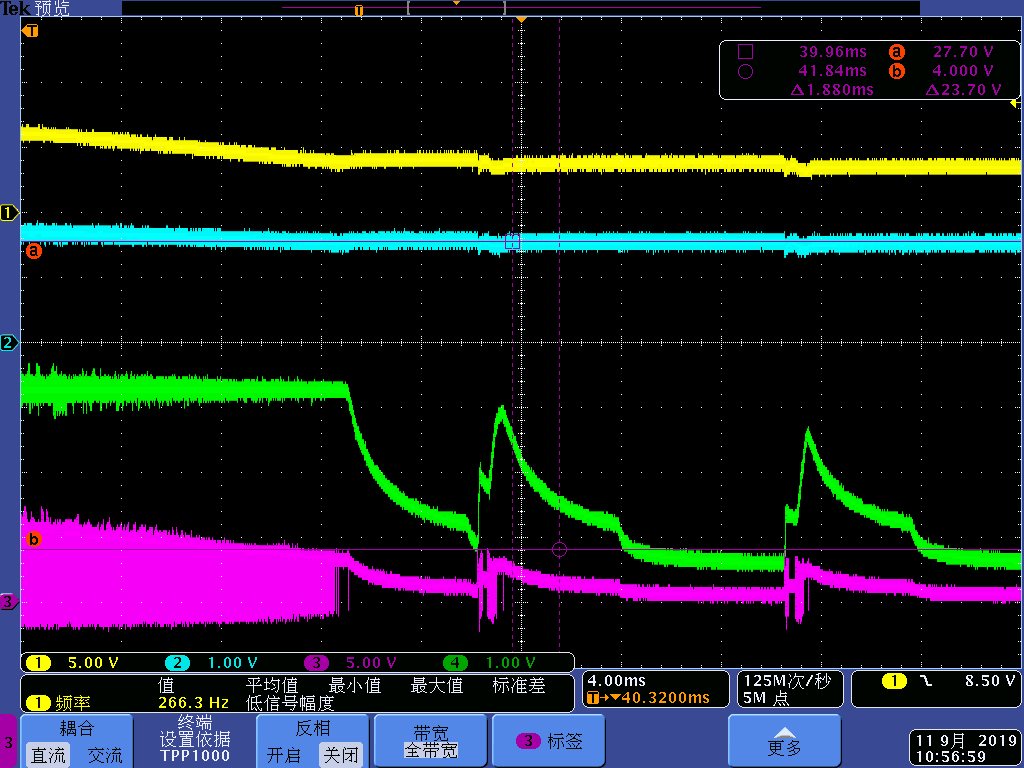Click the 低信号幅度 low amplitude warning

click(x=289, y=703)
